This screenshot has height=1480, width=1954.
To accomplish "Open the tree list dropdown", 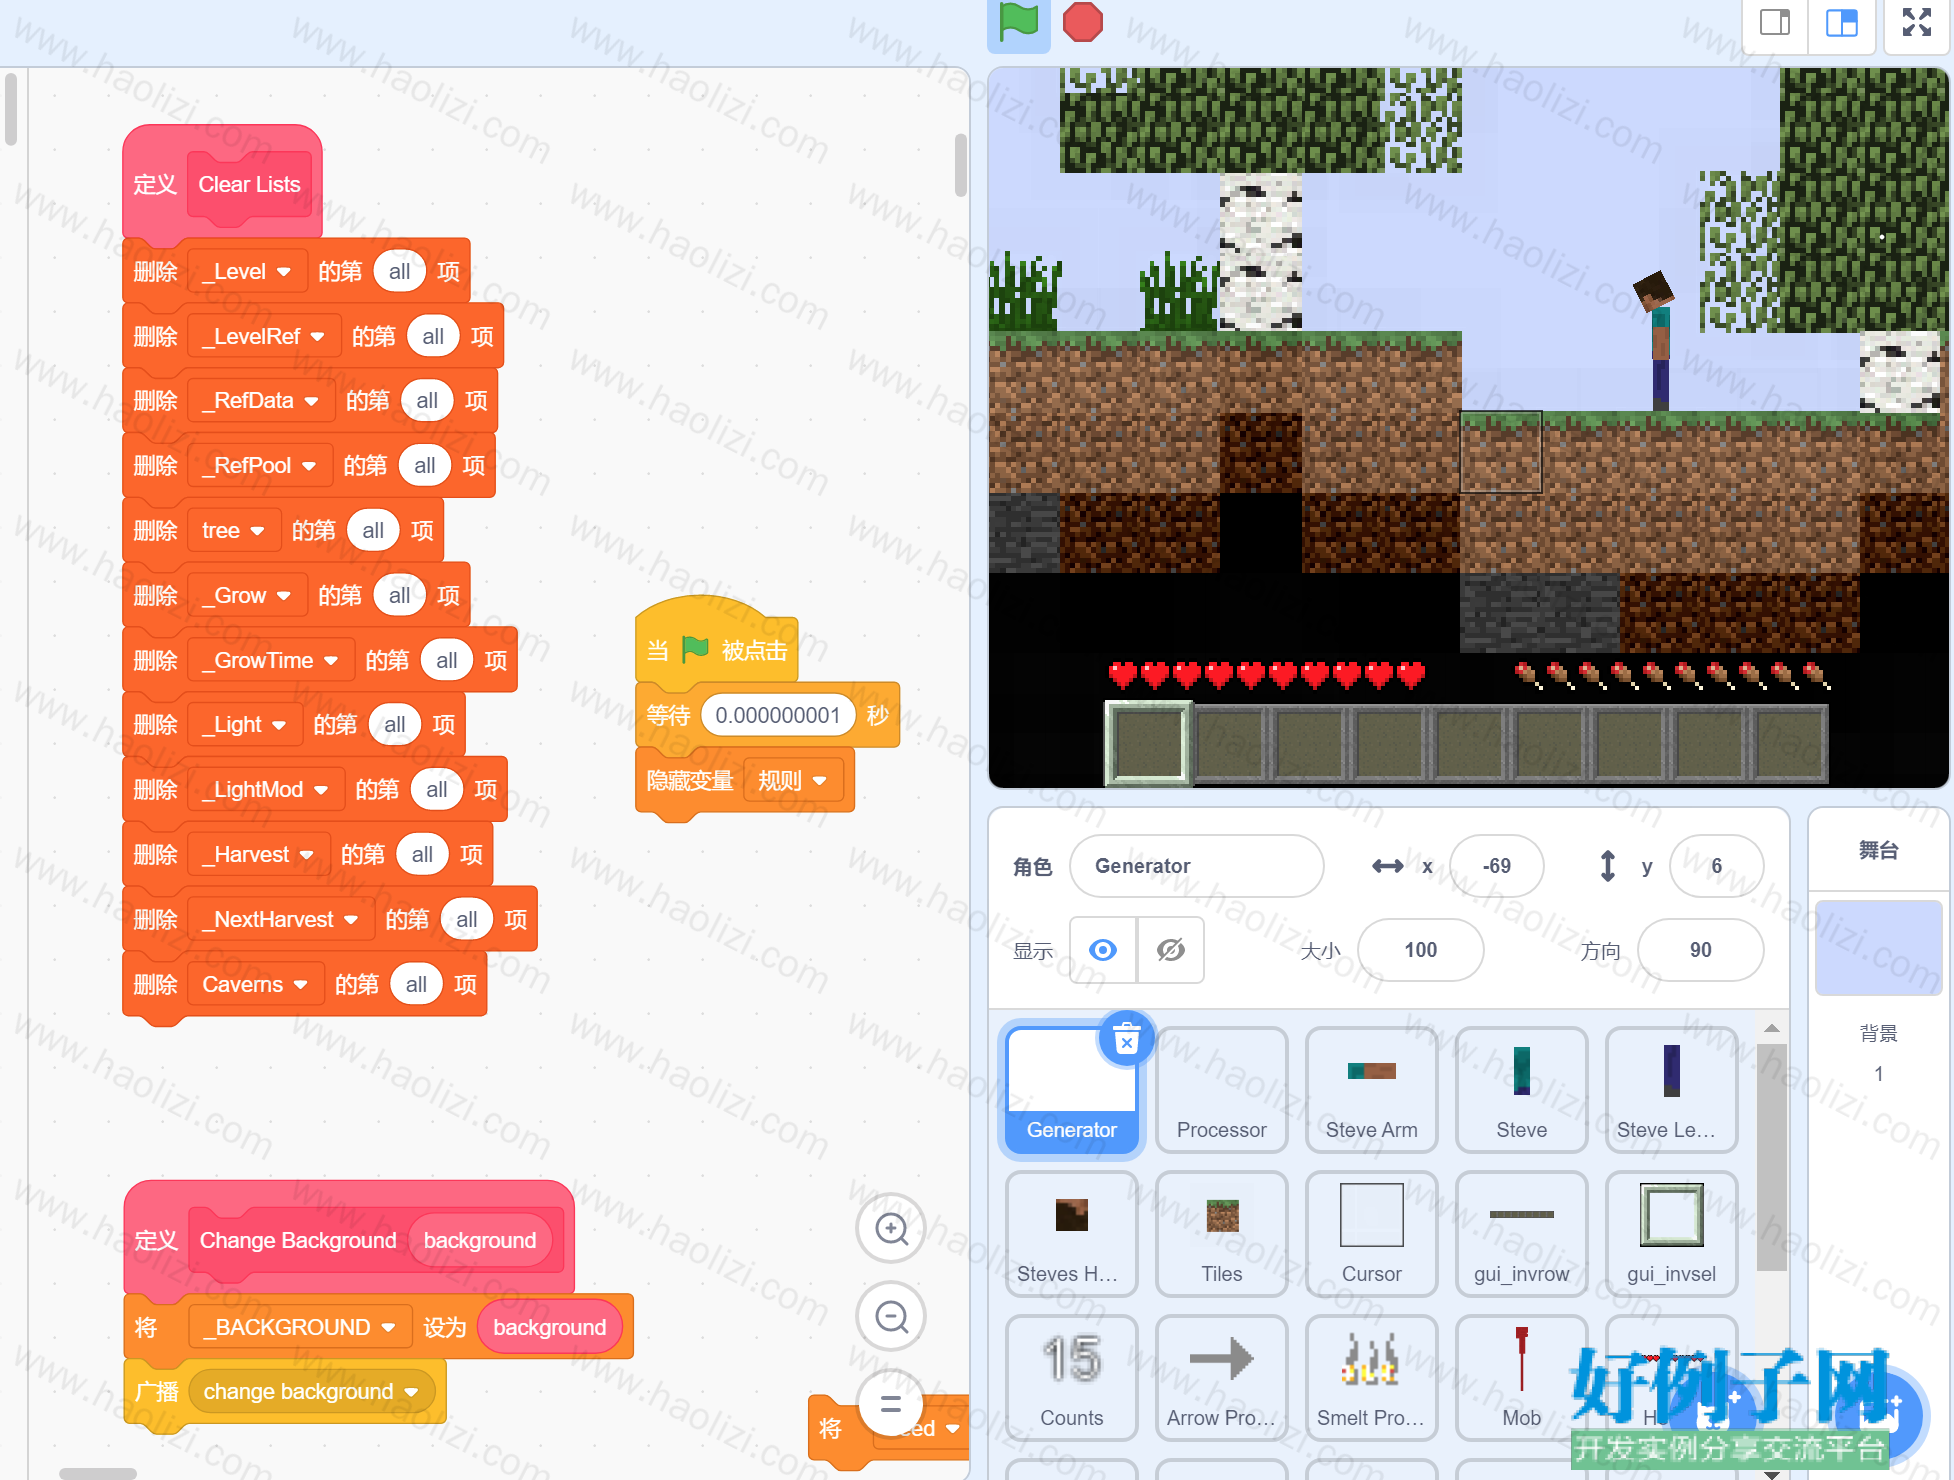I will (x=234, y=531).
